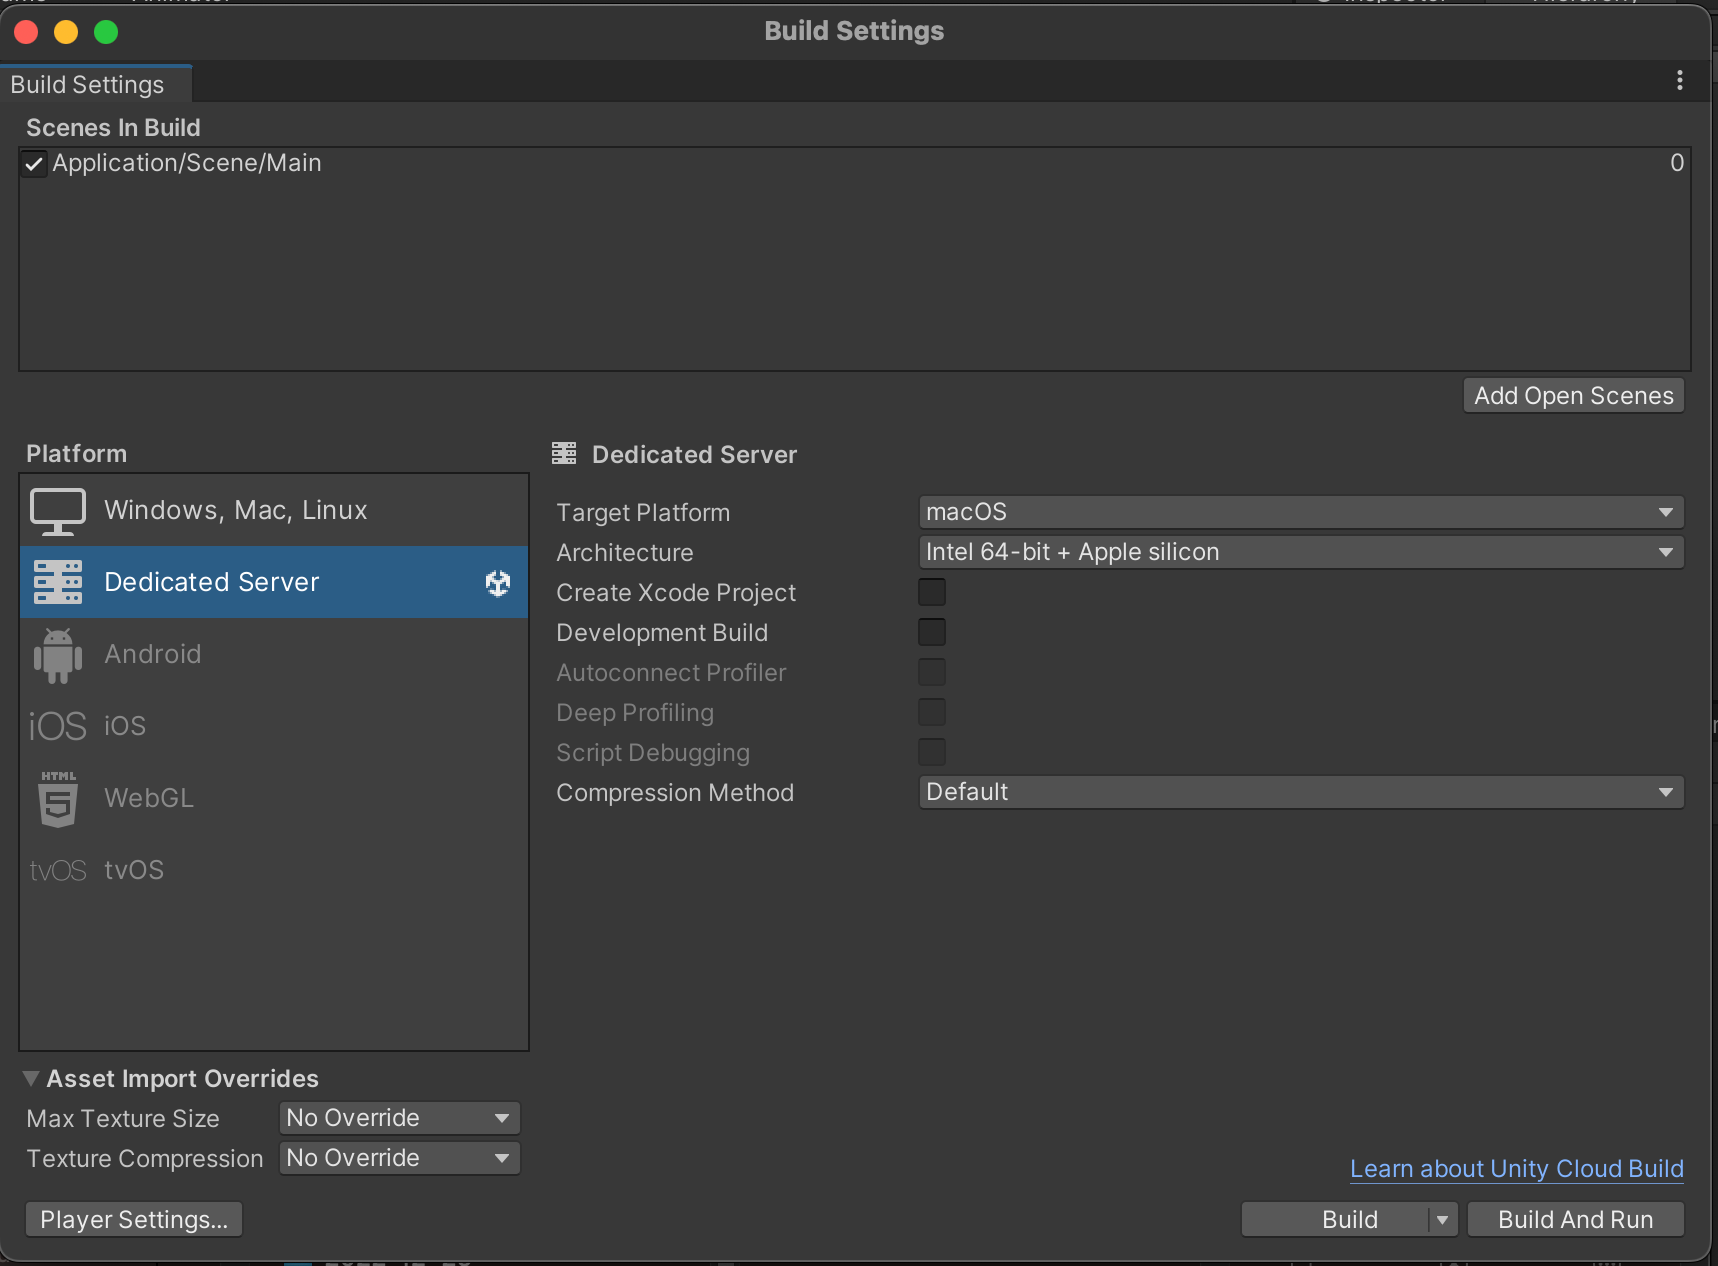The image size is (1718, 1266).
Task: Enable Development Build checkbox
Action: point(932,632)
